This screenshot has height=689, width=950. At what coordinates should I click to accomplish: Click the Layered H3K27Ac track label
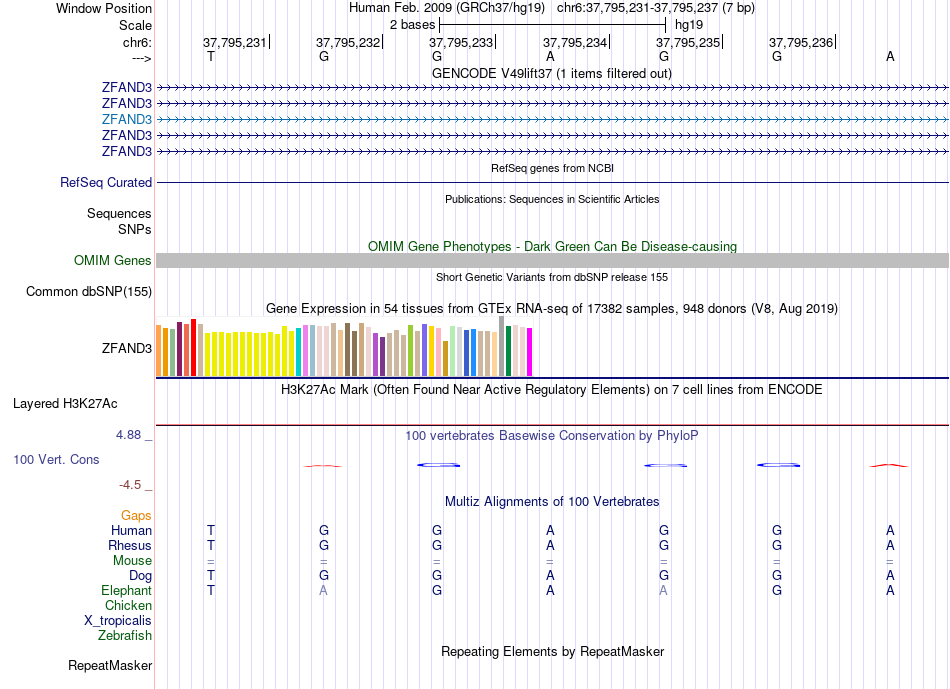(65, 404)
